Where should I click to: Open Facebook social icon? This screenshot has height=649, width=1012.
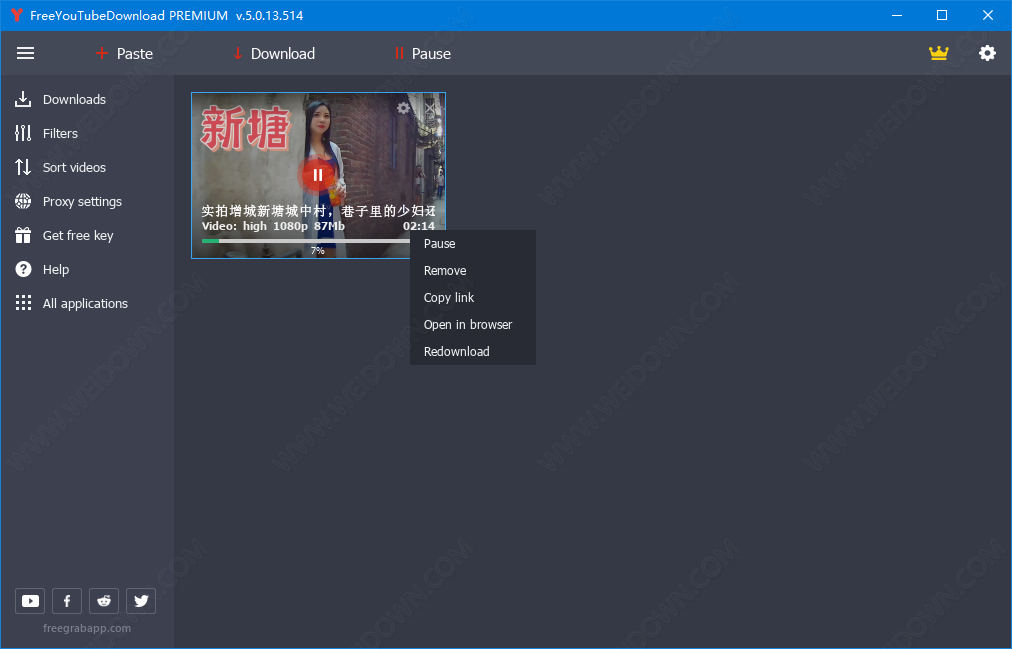[67, 601]
